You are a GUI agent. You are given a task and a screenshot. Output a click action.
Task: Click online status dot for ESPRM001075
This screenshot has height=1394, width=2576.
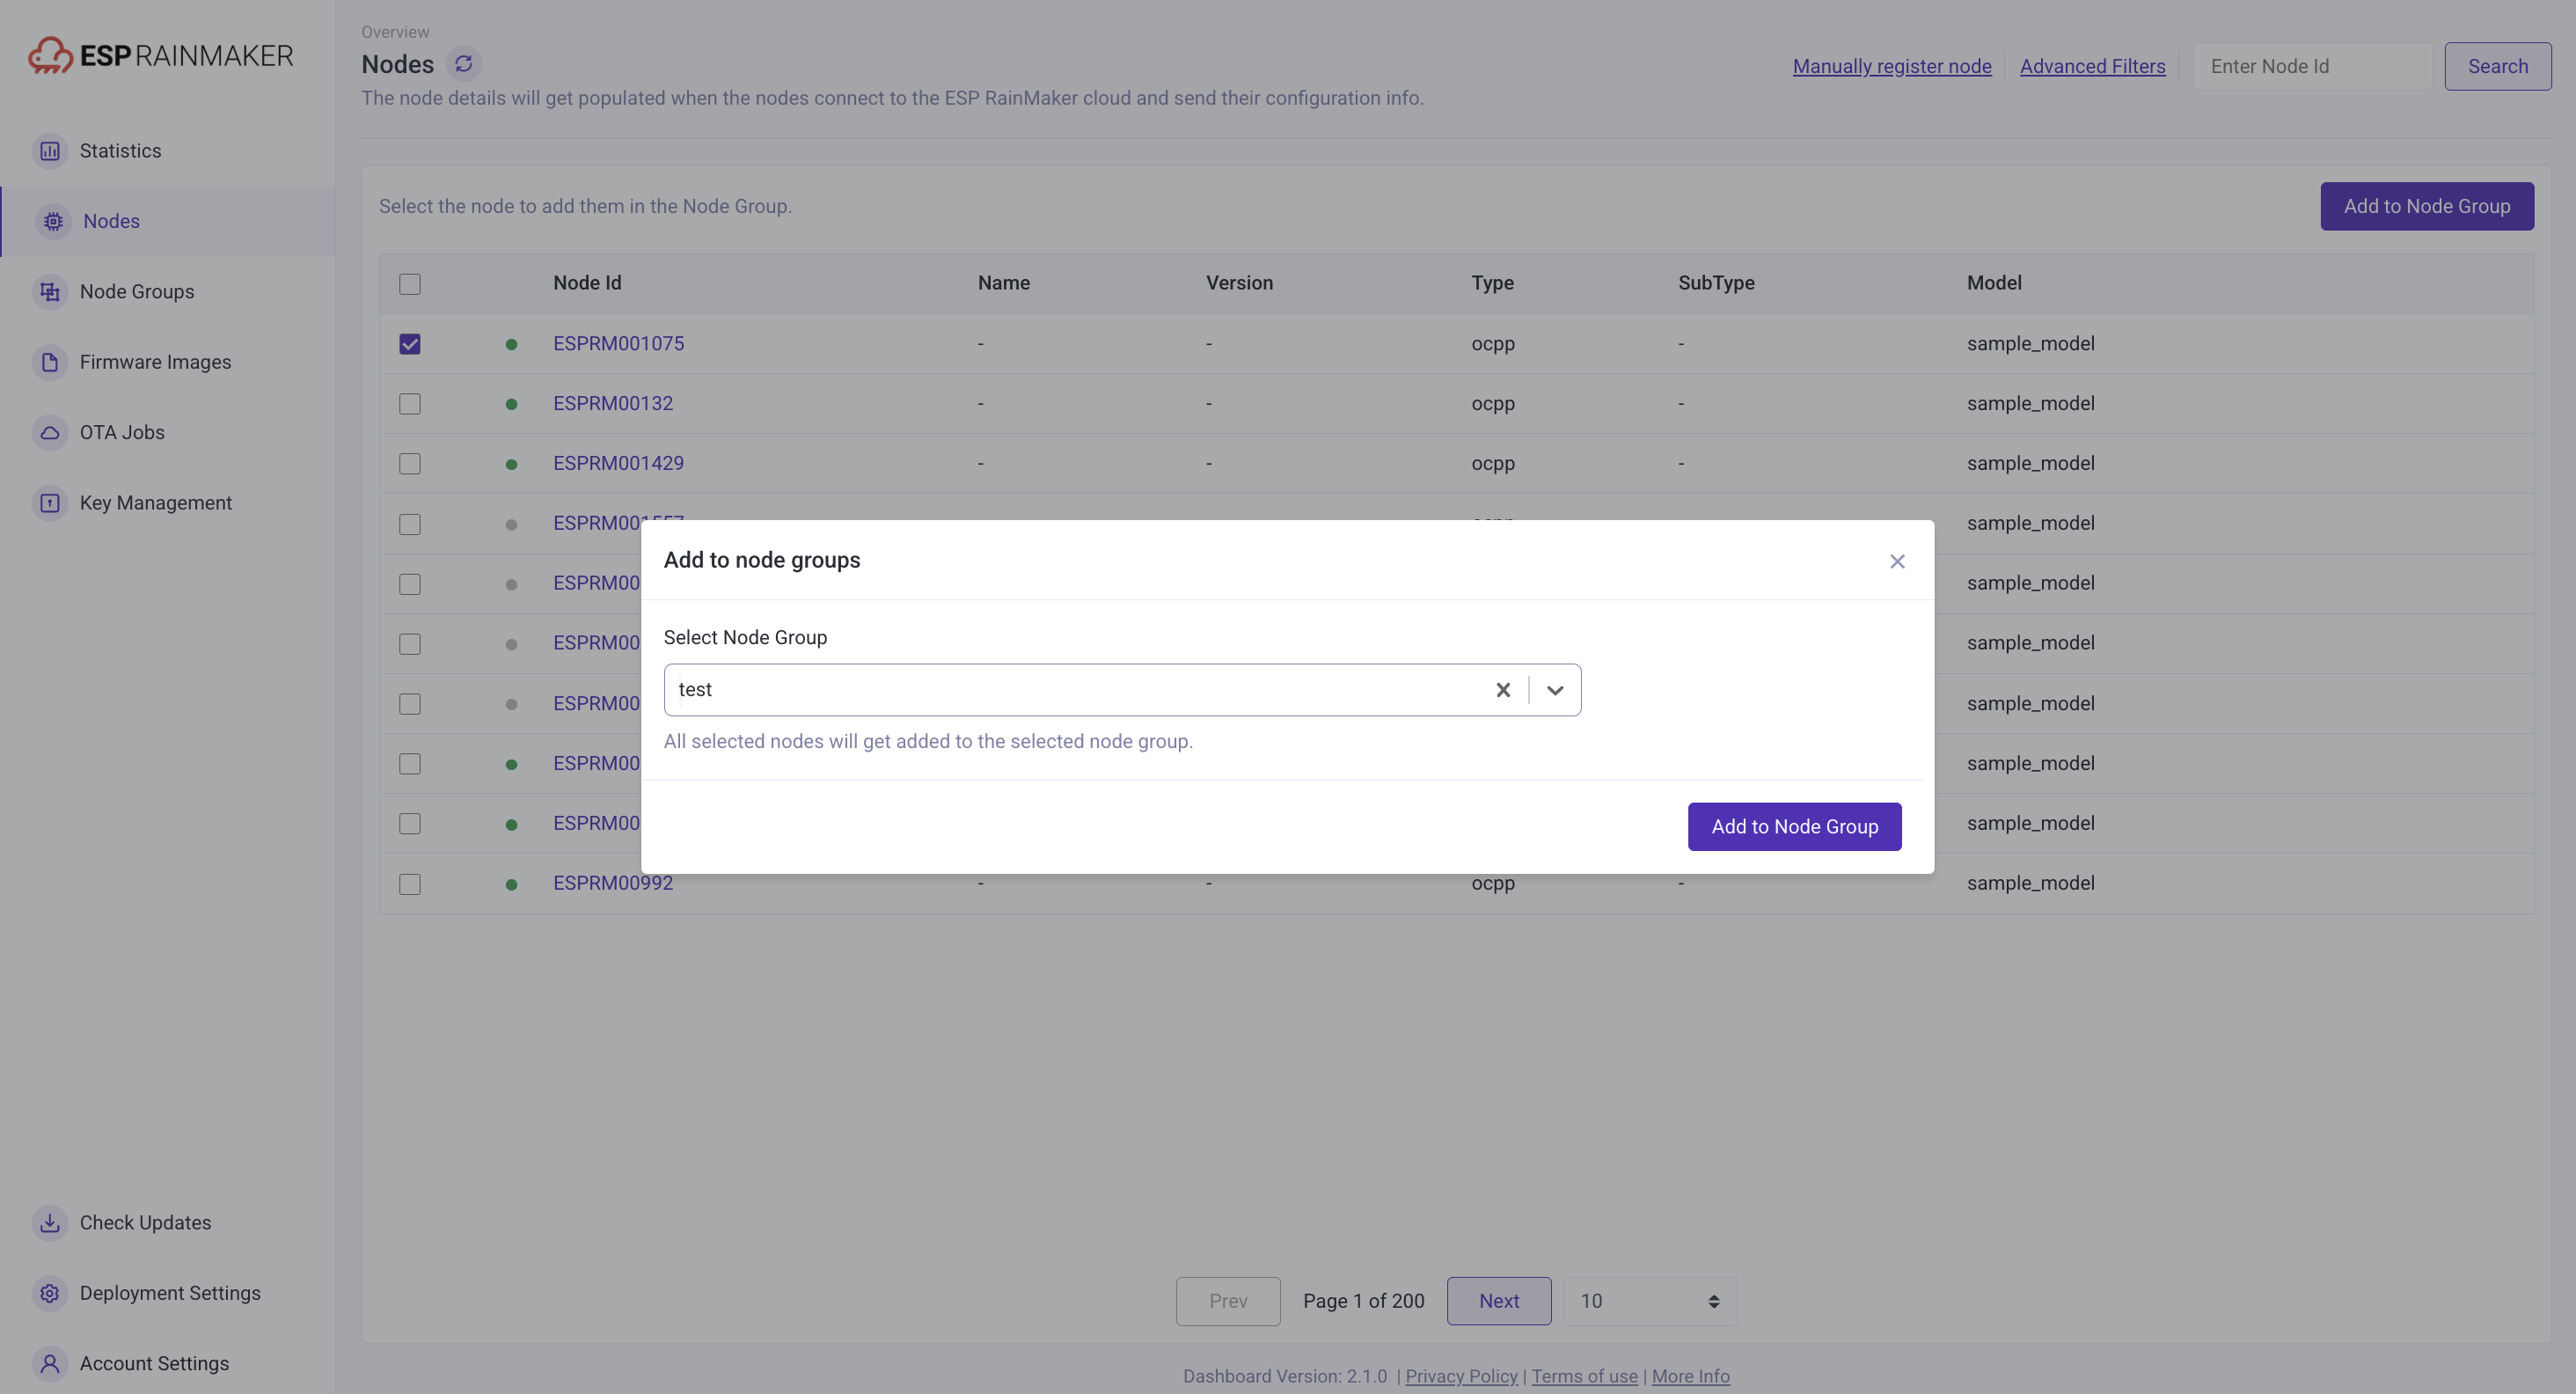512,344
